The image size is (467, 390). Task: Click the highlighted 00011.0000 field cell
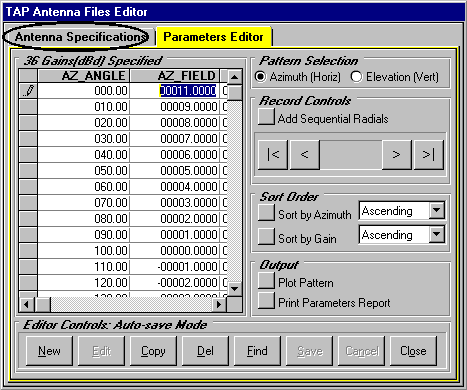click(x=175, y=91)
